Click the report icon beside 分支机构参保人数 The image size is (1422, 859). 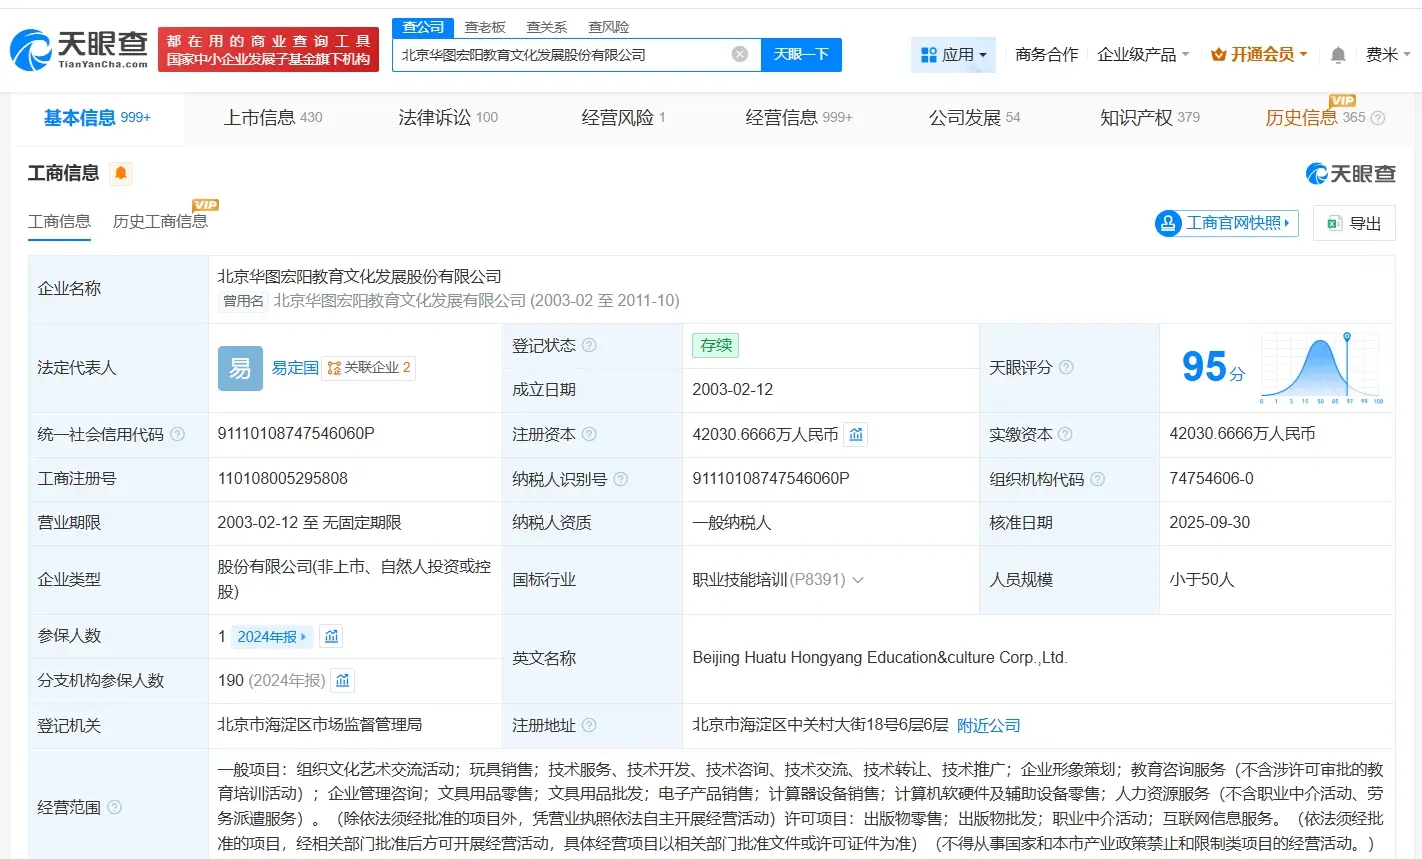coord(342,680)
